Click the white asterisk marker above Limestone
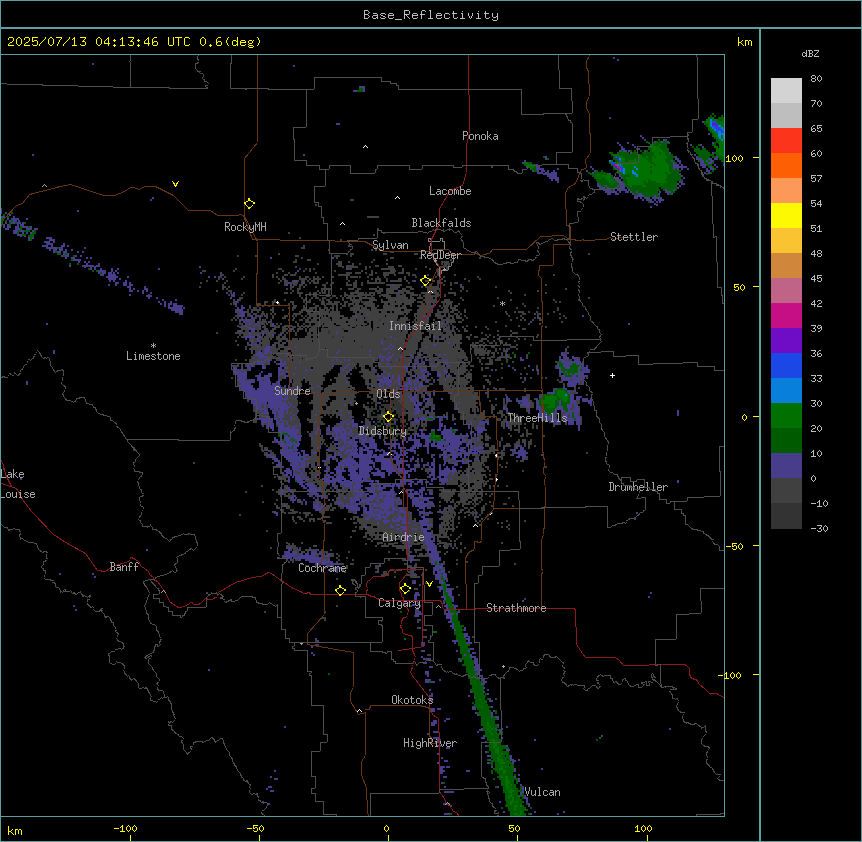The image size is (862, 842). point(153,346)
